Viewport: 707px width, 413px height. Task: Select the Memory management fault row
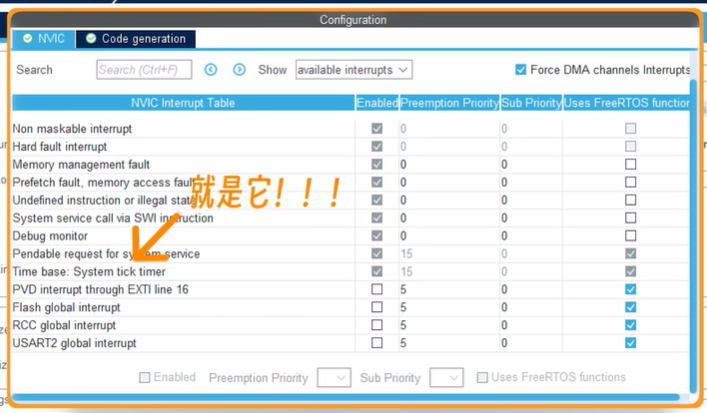351,164
